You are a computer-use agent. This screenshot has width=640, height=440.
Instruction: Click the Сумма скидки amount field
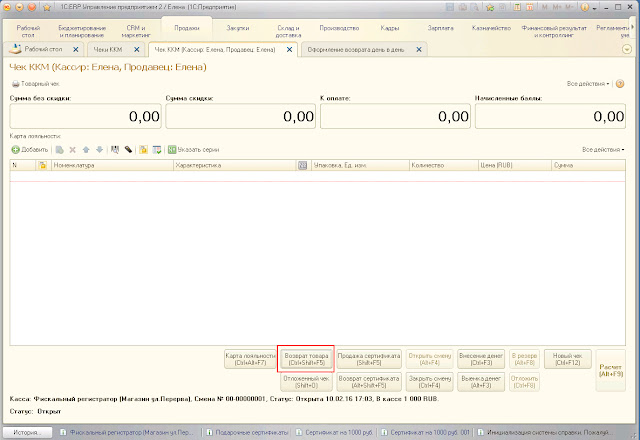pyautogui.click(x=240, y=116)
